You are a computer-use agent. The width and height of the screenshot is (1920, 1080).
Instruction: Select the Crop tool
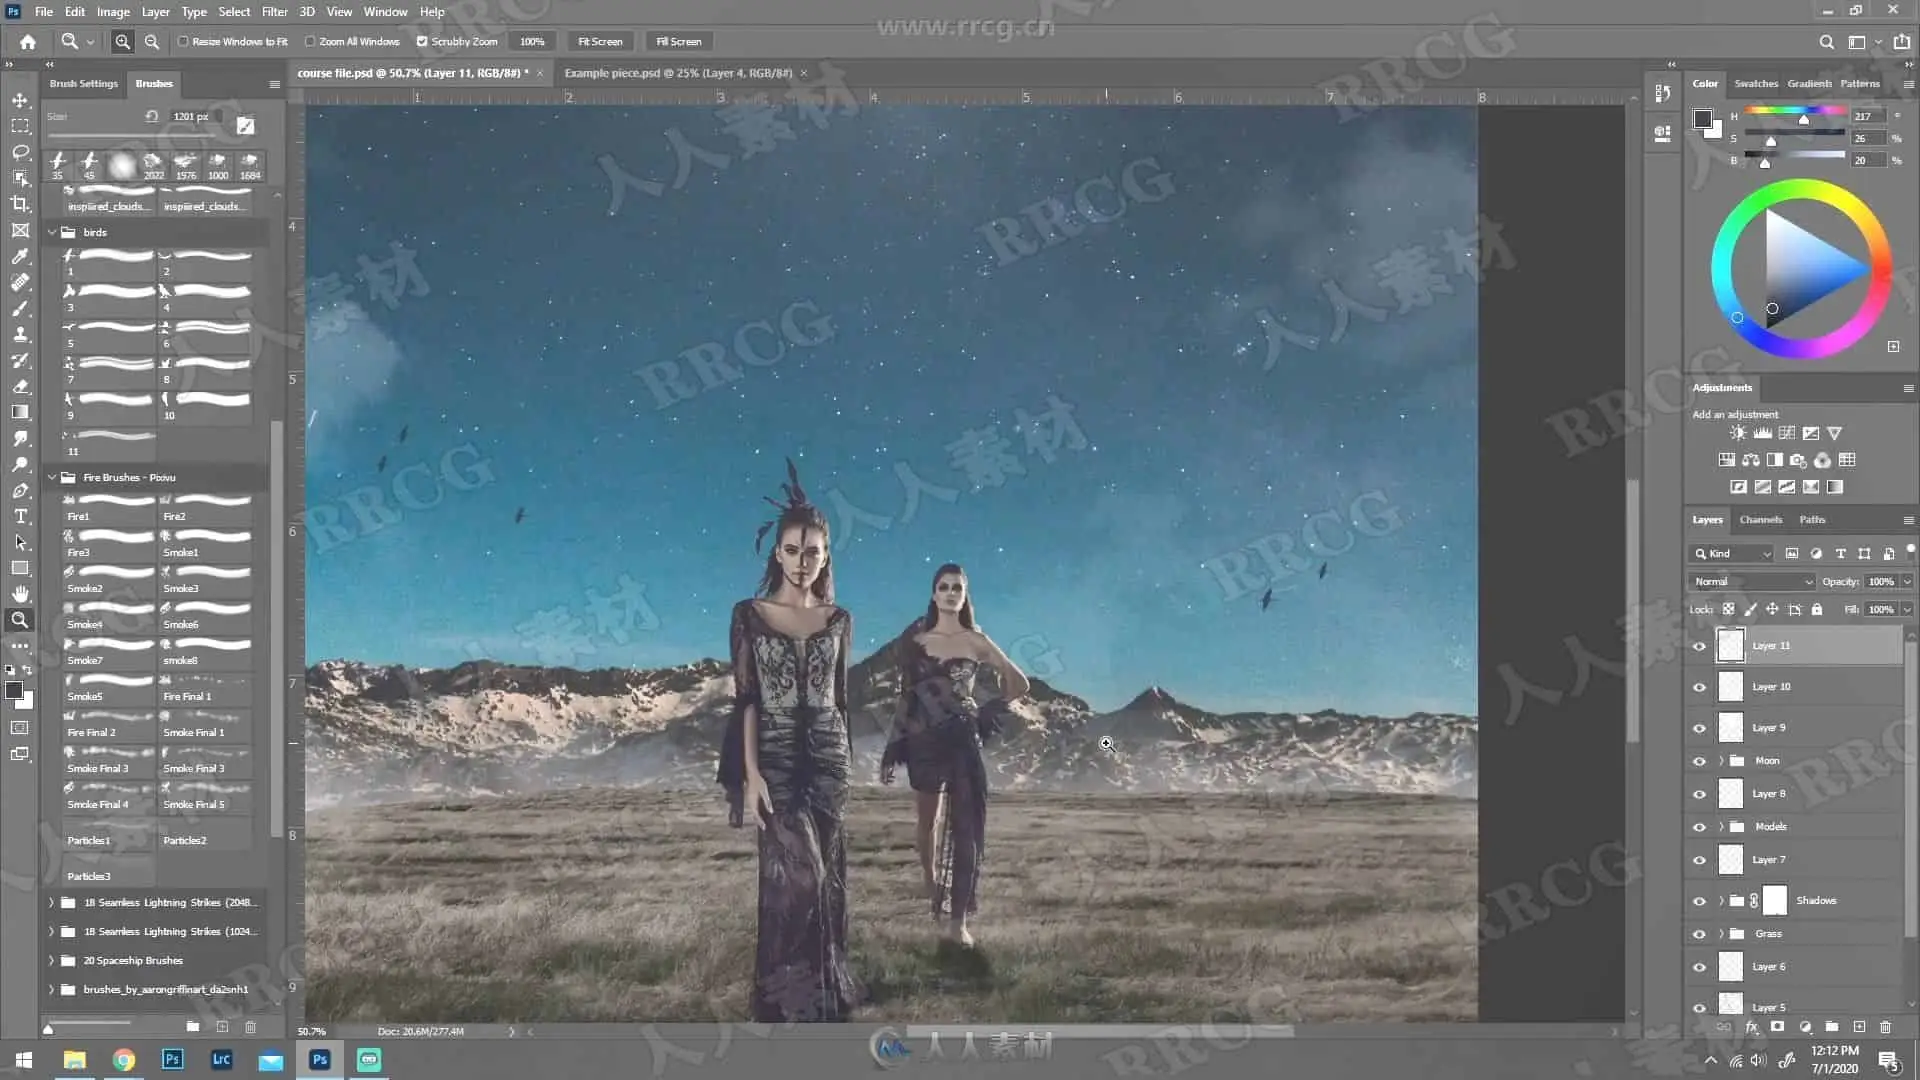pyautogui.click(x=20, y=204)
